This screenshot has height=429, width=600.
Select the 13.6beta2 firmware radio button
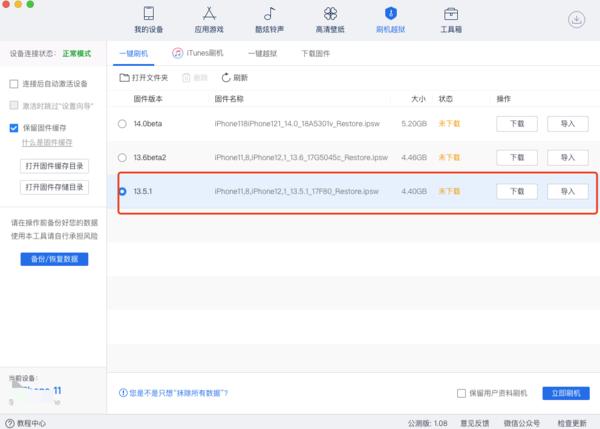[122, 157]
